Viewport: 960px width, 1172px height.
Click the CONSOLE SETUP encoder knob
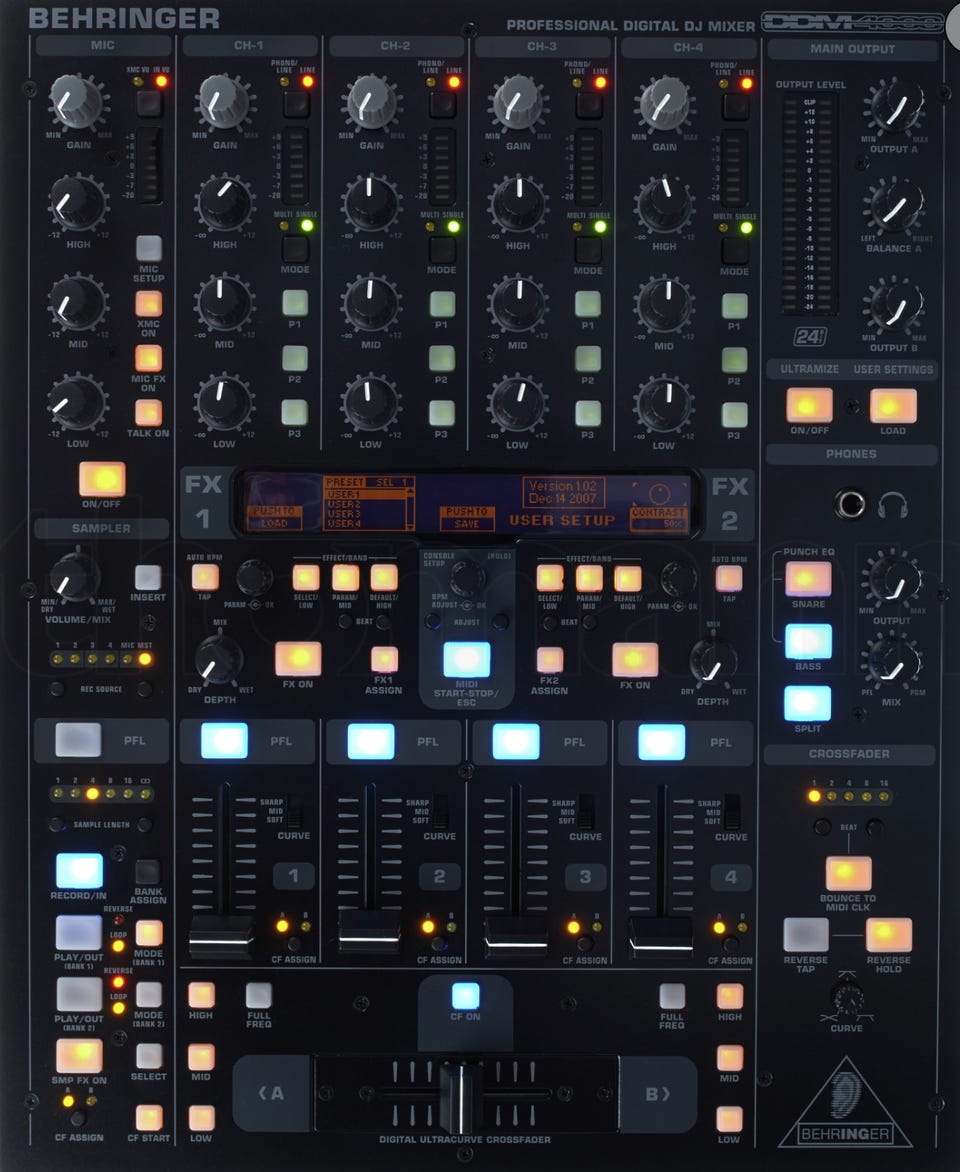[467, 577]
